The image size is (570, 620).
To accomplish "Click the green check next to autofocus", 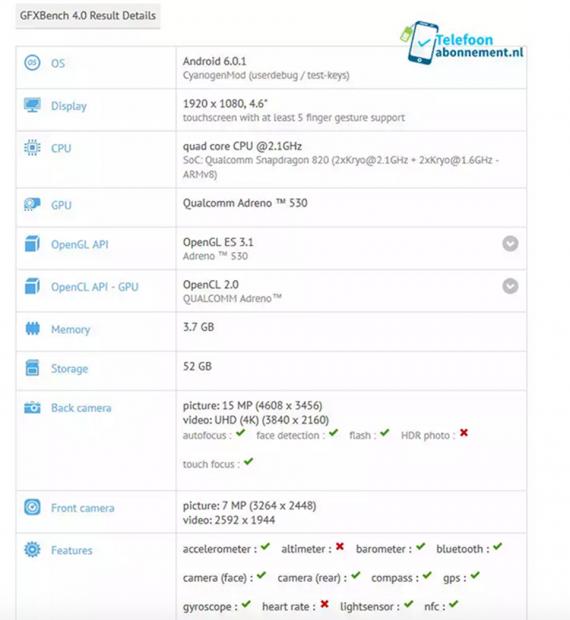I will point(241,433).
